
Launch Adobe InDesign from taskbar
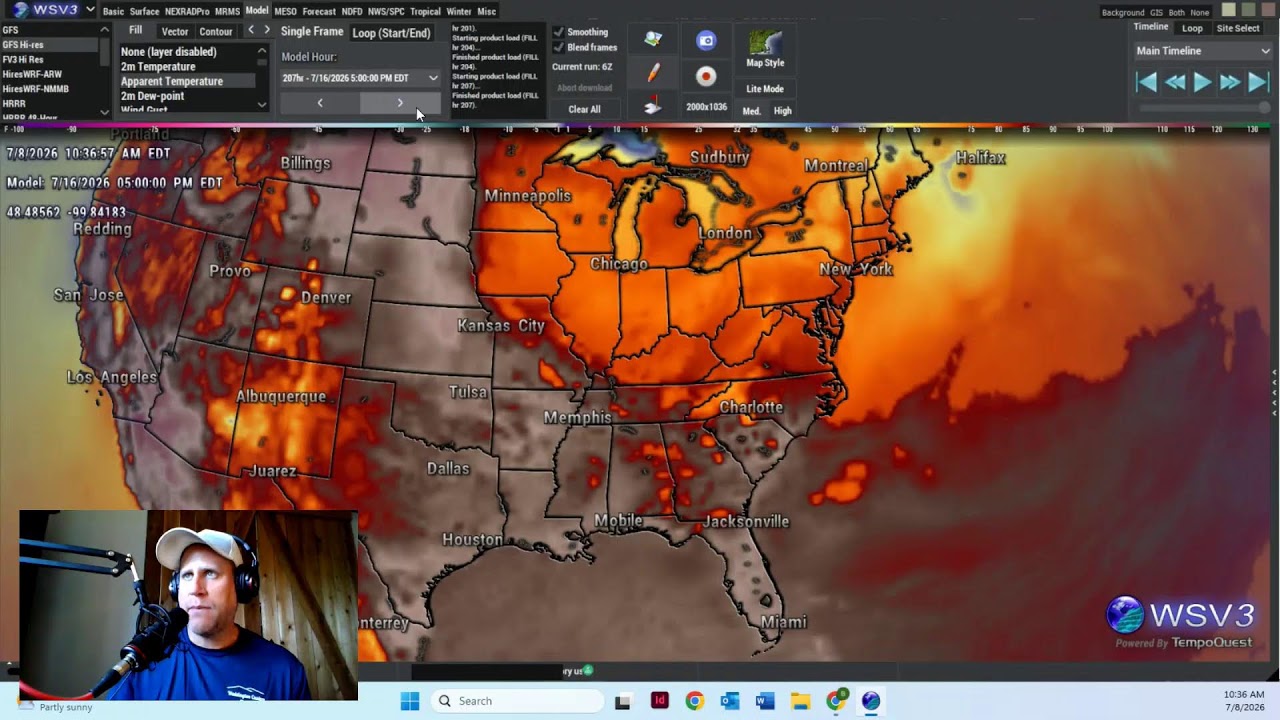pyautogui.click(x=659, y=701)
